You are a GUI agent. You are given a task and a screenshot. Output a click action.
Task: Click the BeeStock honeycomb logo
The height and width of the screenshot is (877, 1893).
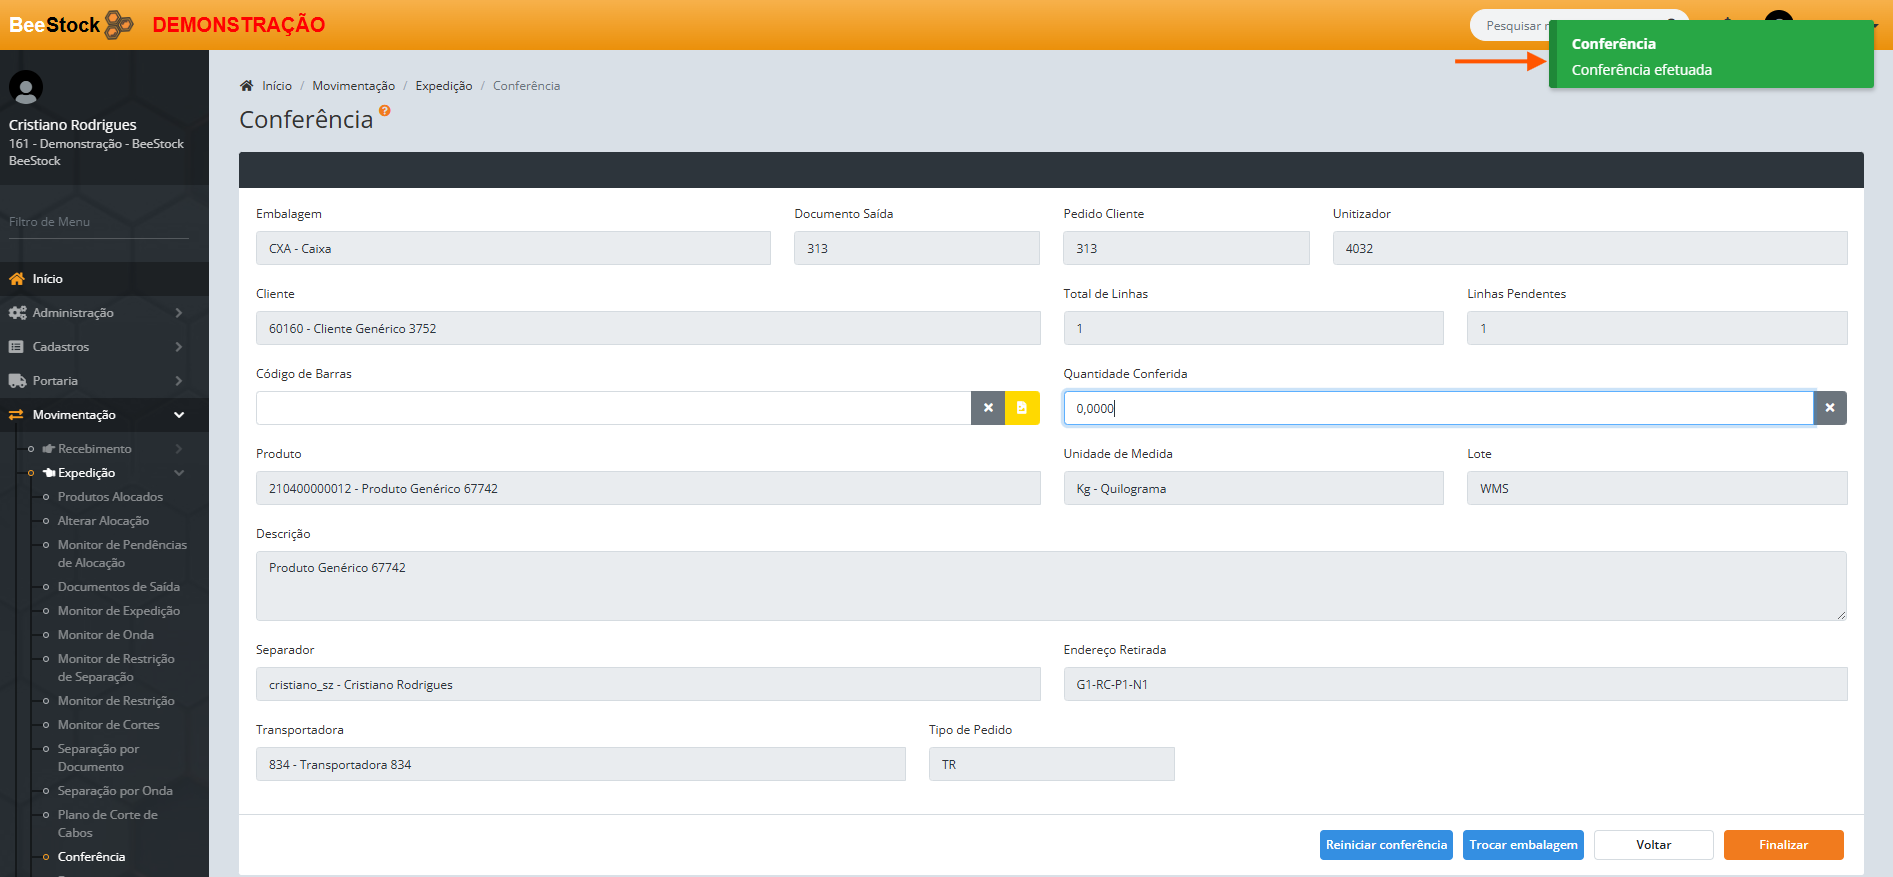pos(118,25)
